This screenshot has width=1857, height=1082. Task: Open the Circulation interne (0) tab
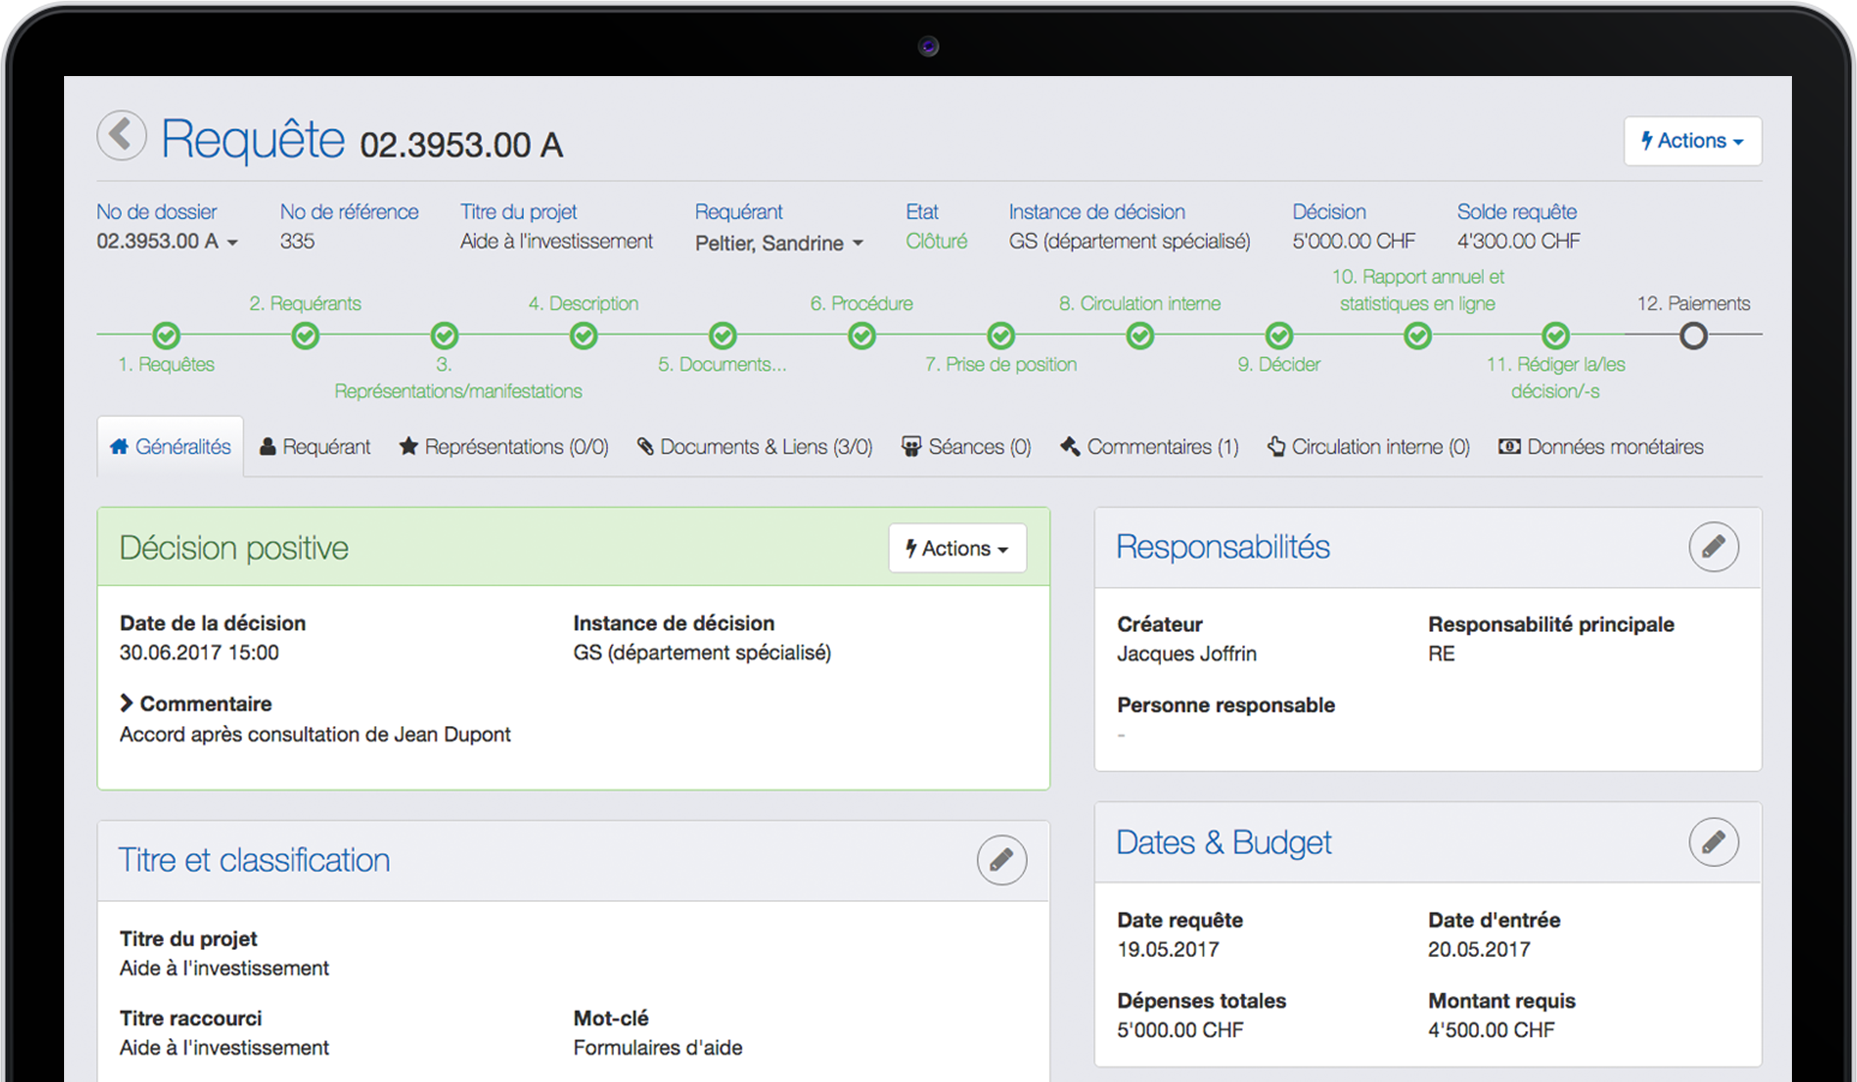click(x=1368, y=447)
